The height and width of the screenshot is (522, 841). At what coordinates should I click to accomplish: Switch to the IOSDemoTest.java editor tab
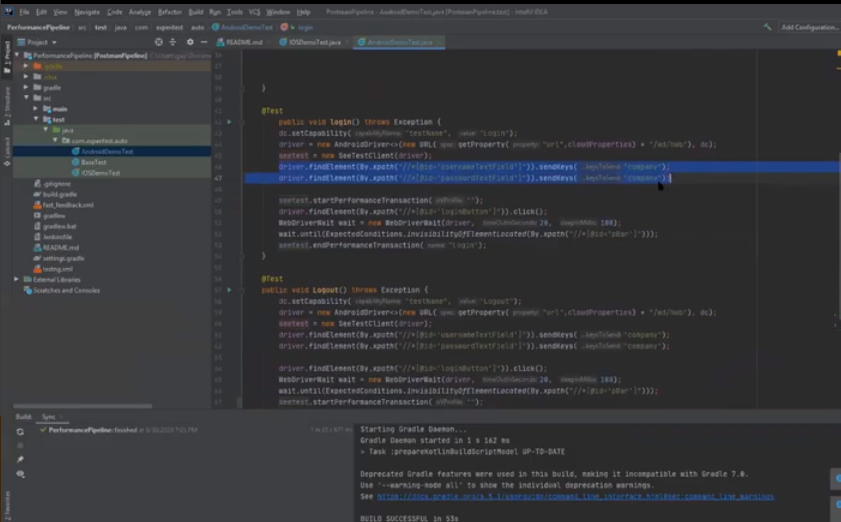tap(314, 42)
